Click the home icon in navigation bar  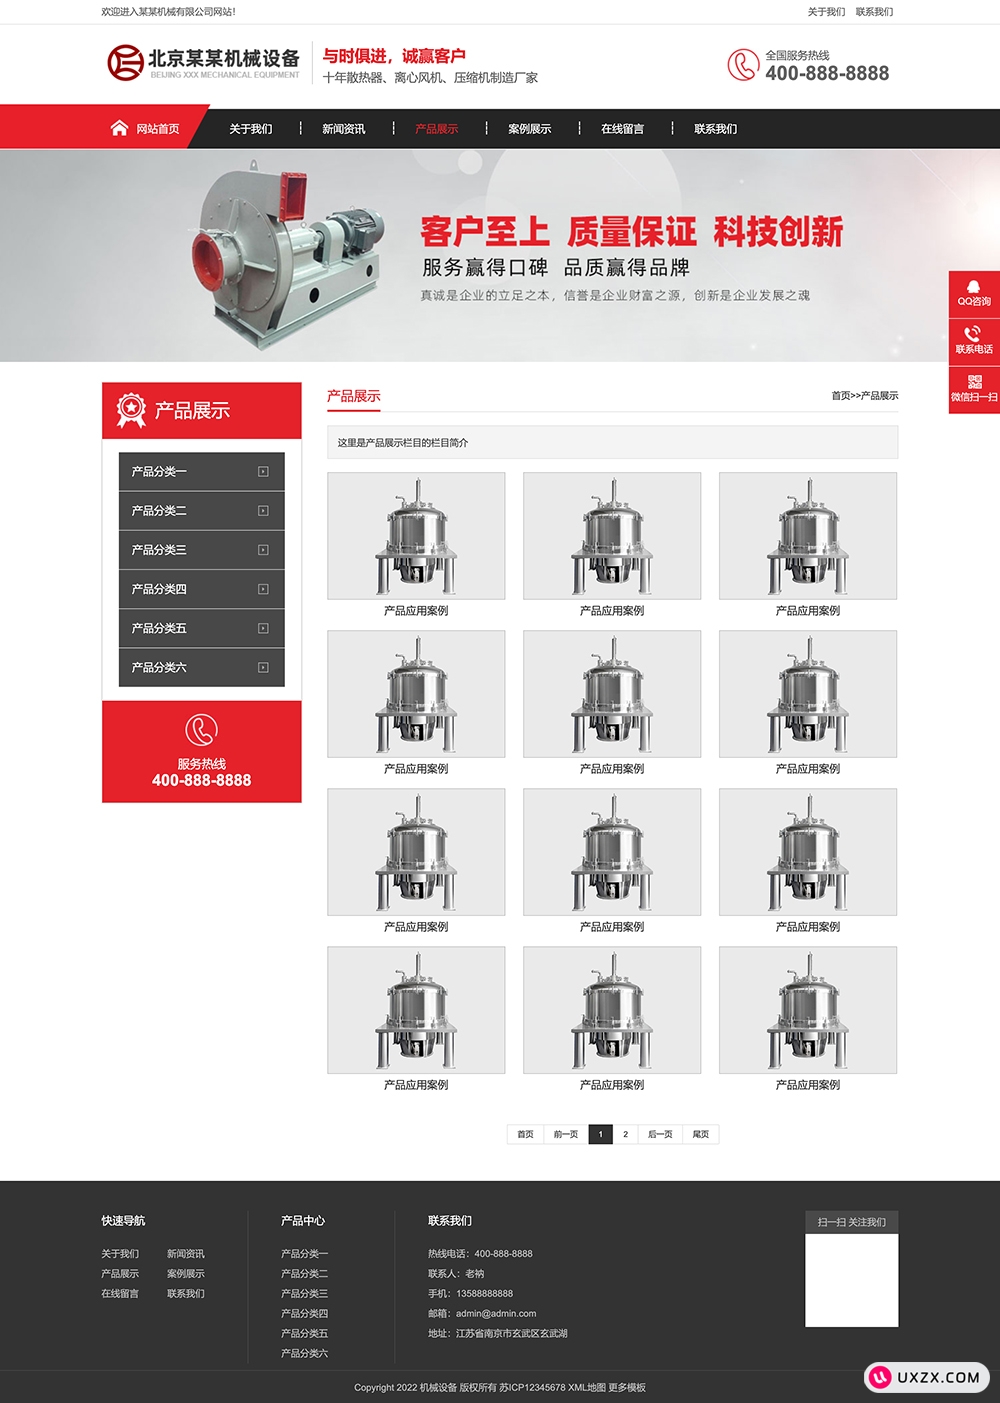[x=119, y=128]
